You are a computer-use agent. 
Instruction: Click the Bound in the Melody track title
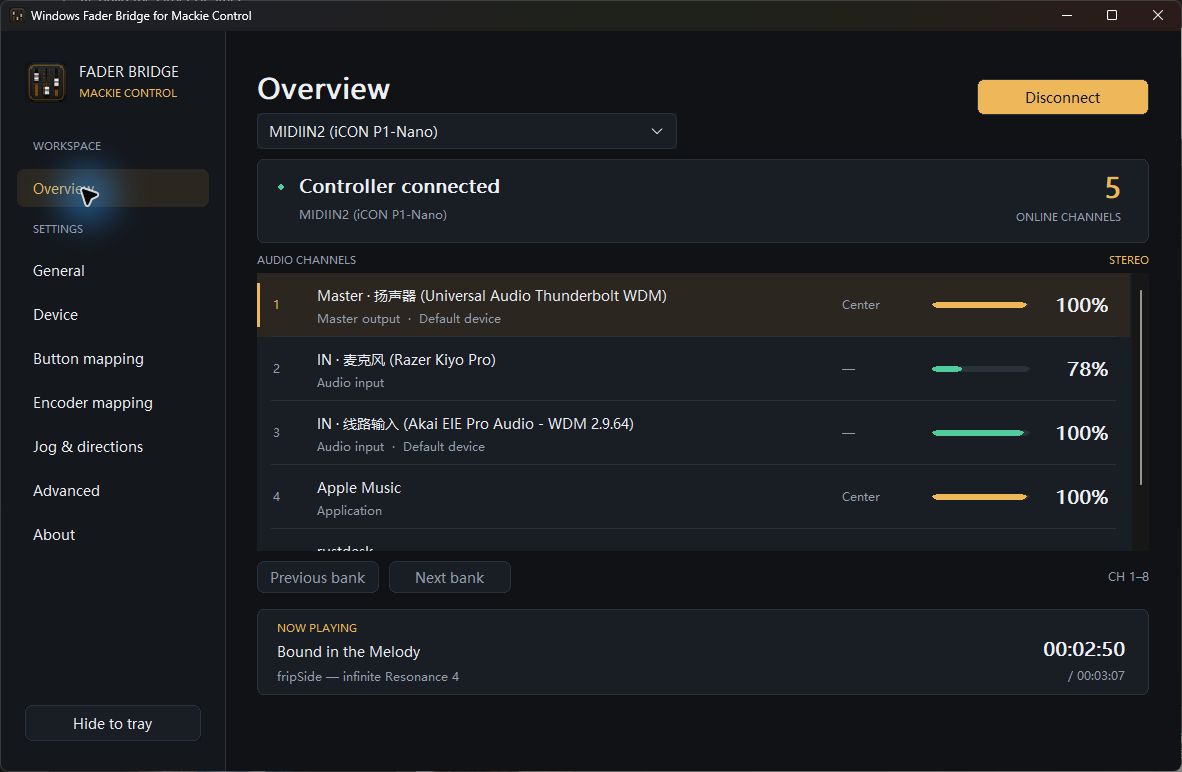[348, 651]
